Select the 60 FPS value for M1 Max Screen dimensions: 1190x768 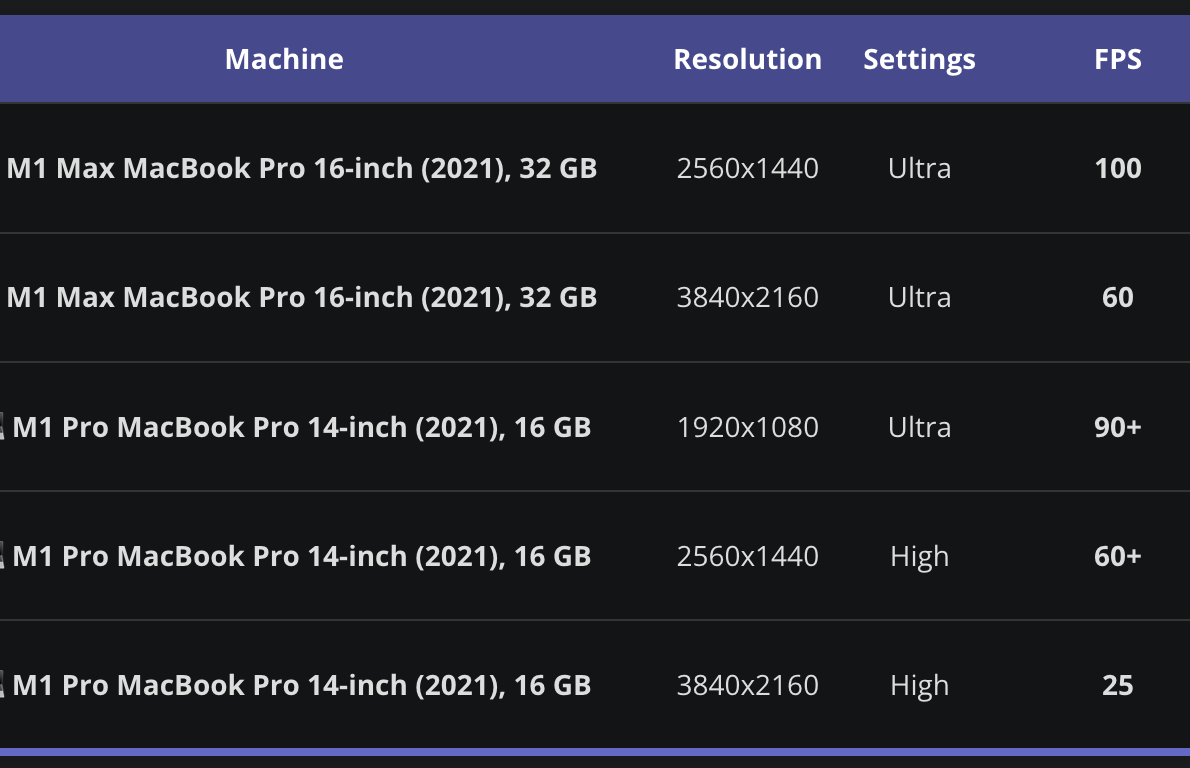point(1117,297)
